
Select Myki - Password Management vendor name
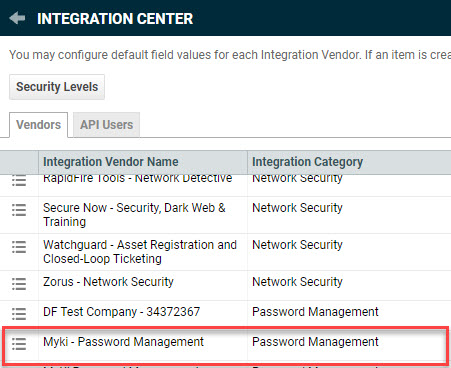(x=123, y=342)
